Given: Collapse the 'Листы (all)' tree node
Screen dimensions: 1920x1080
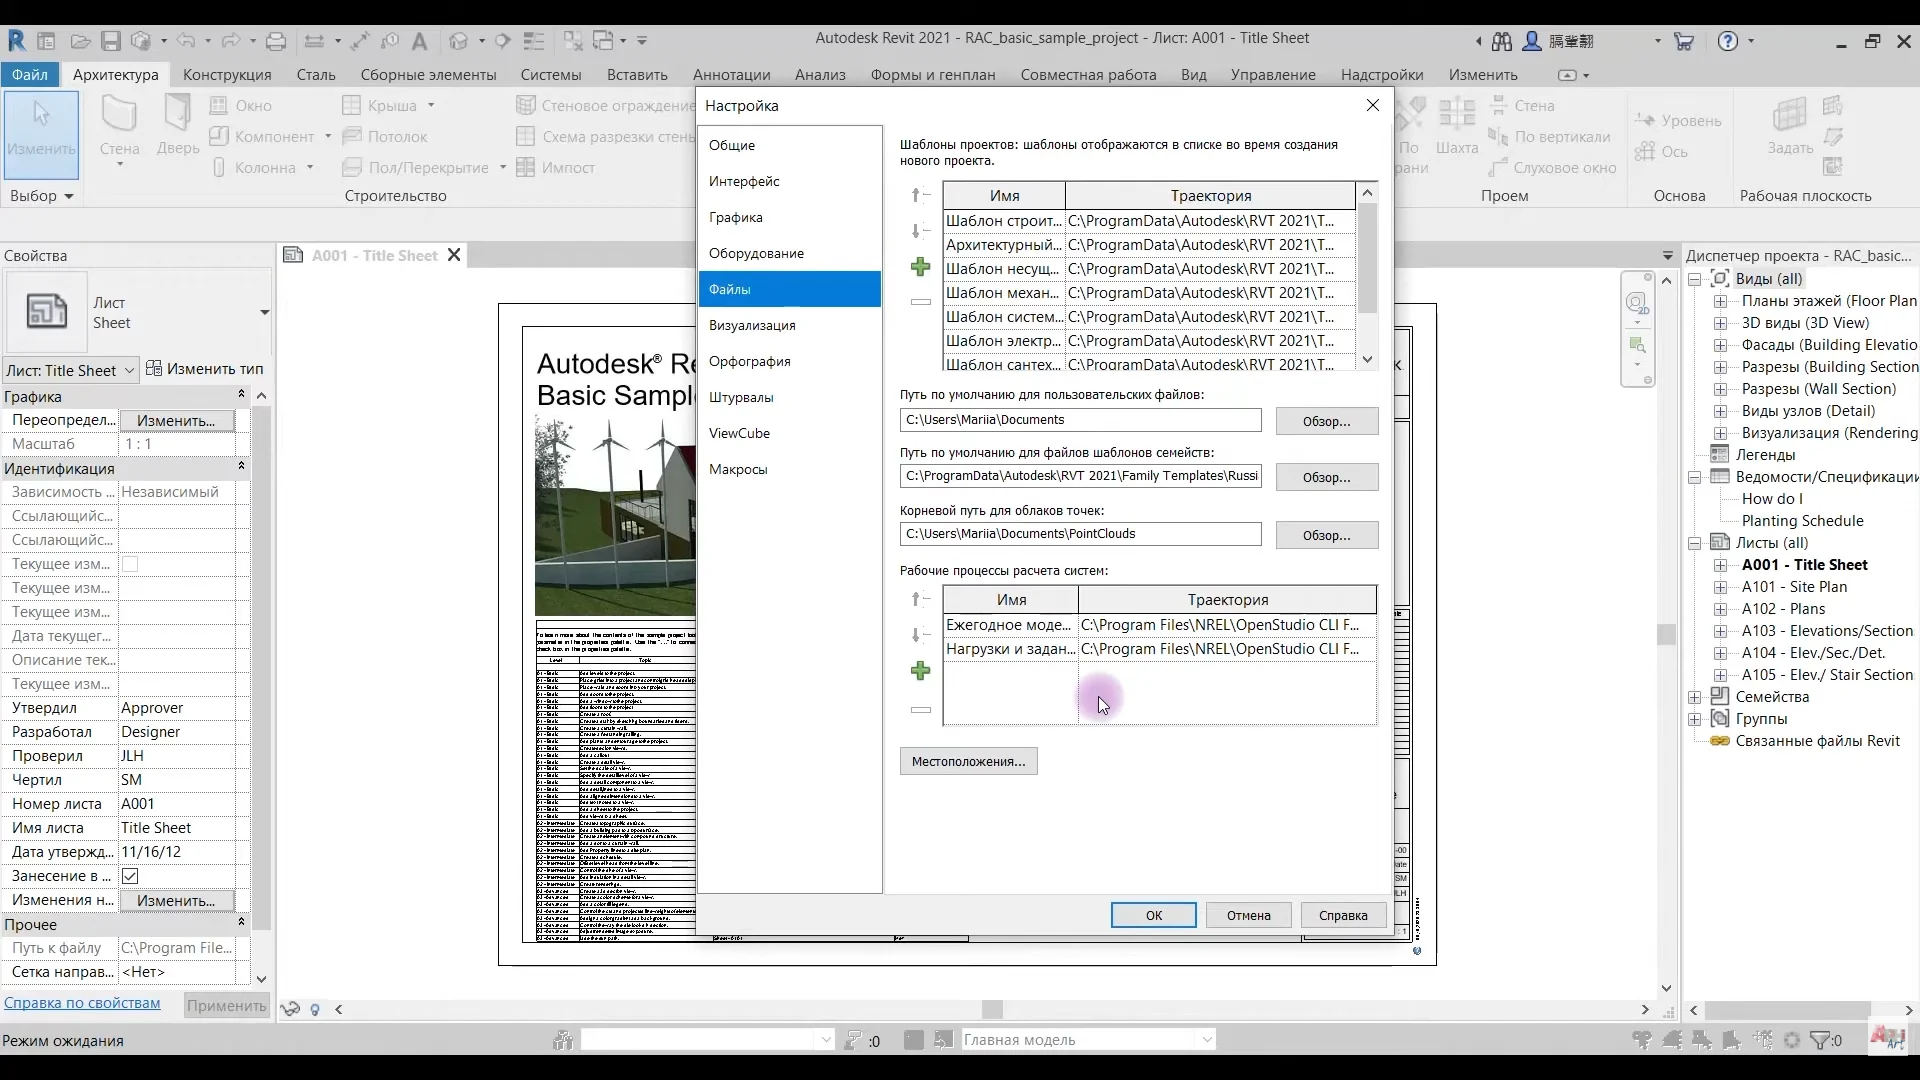Looking at the screenshot, I should 1695,543.
